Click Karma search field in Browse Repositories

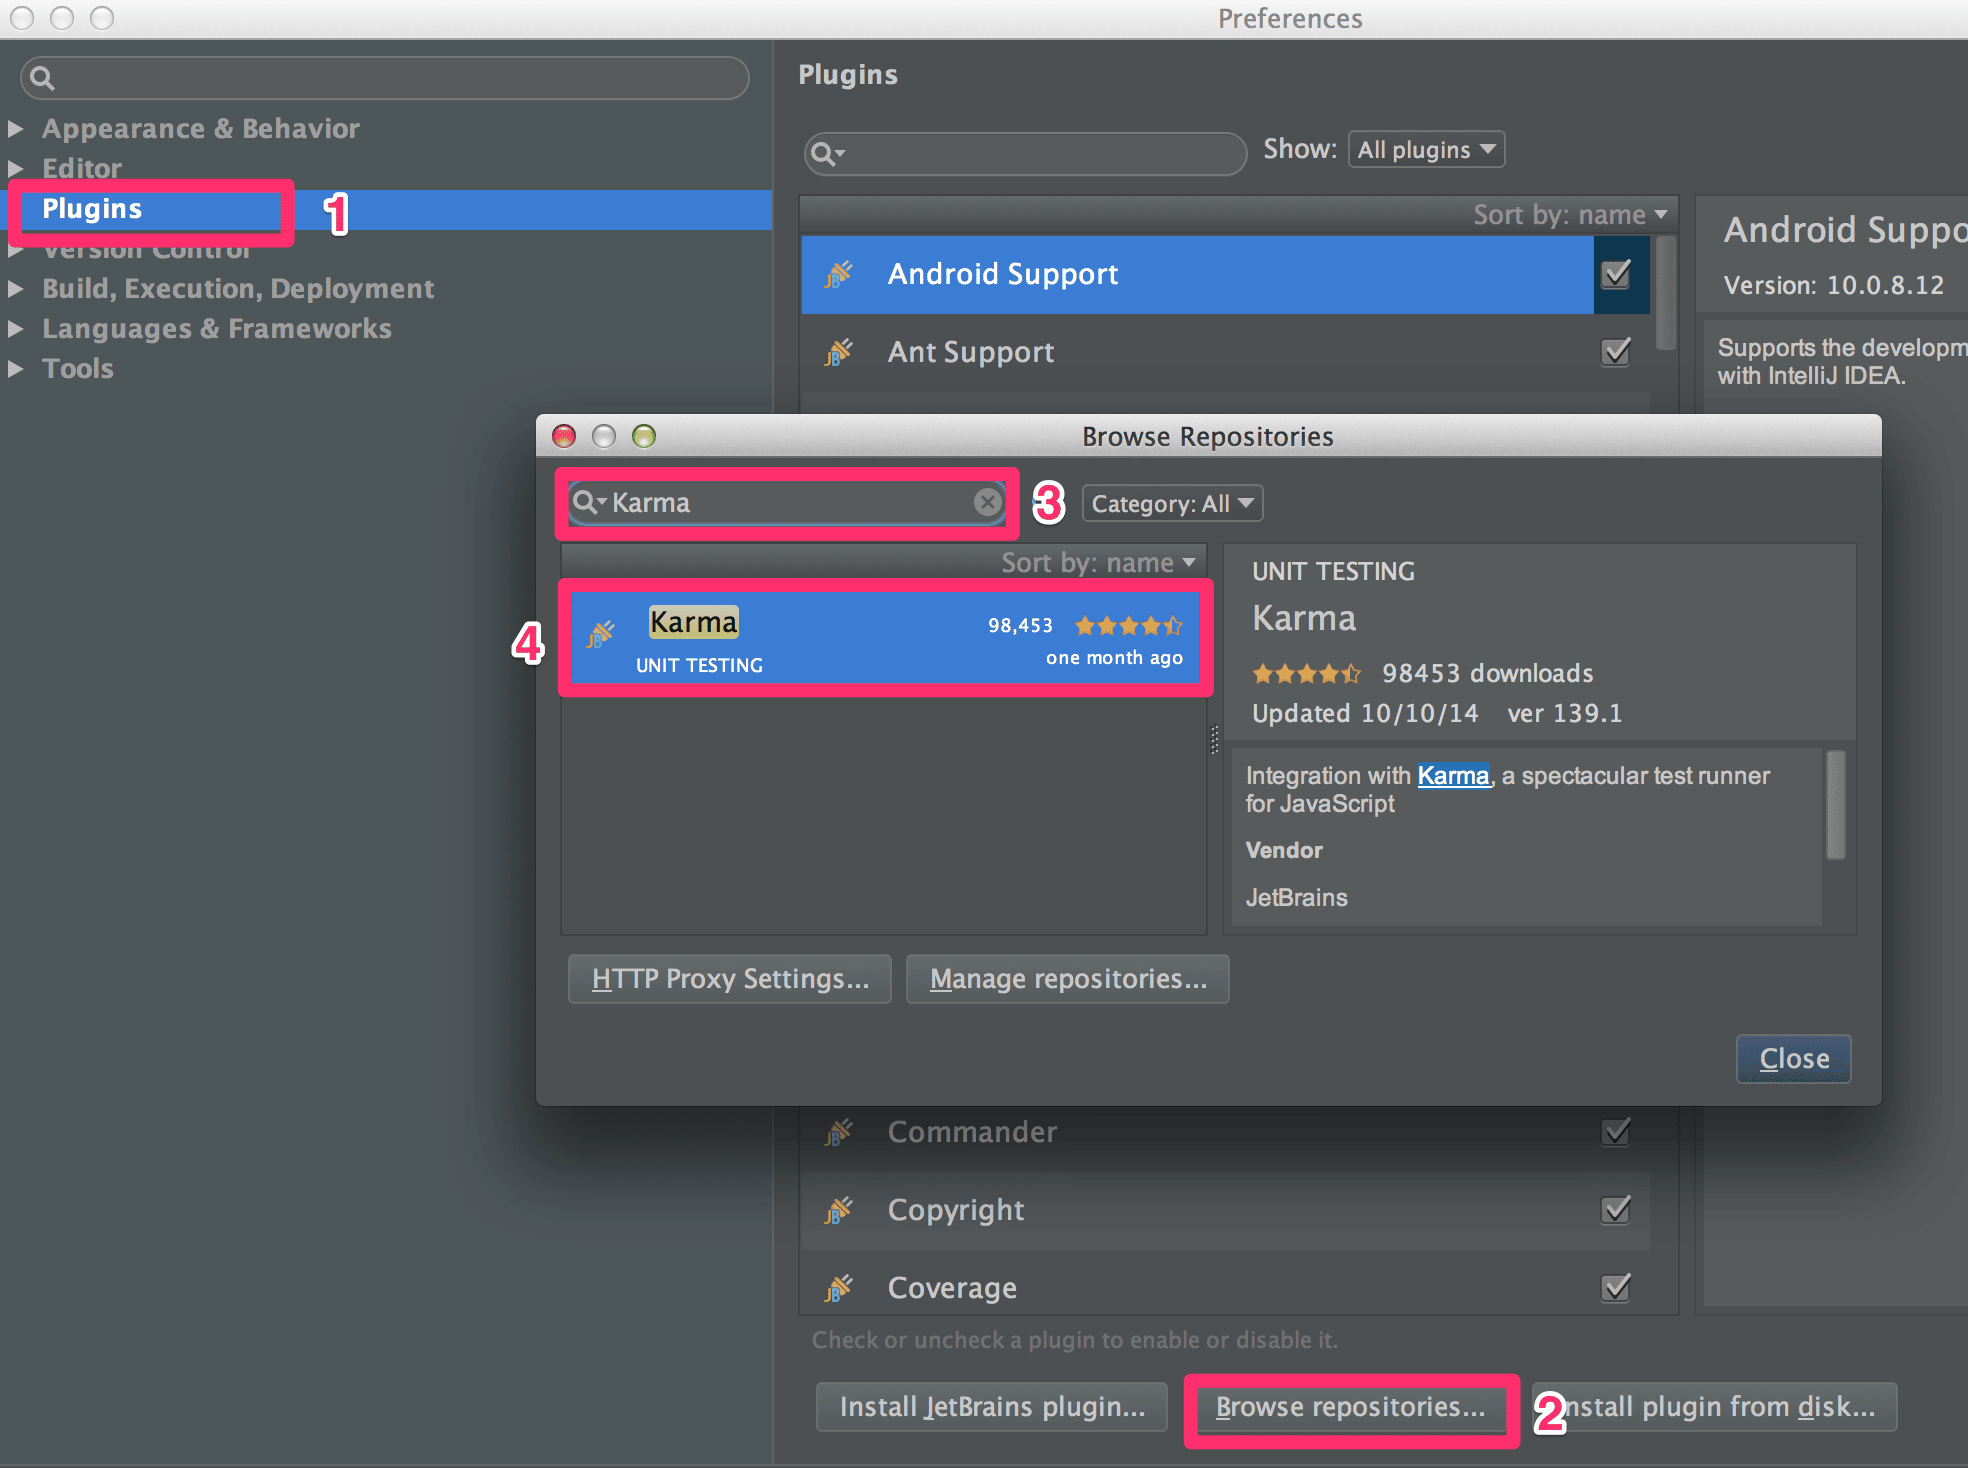coord(787,502)
